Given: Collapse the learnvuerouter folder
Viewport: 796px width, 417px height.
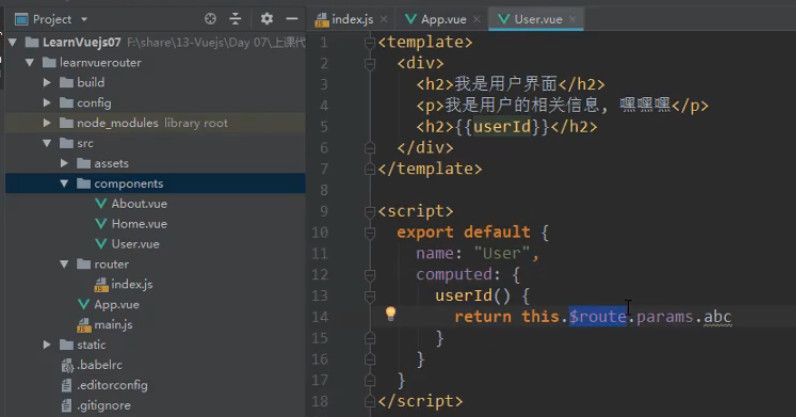Looking at the screenshot, I should 30,62.
